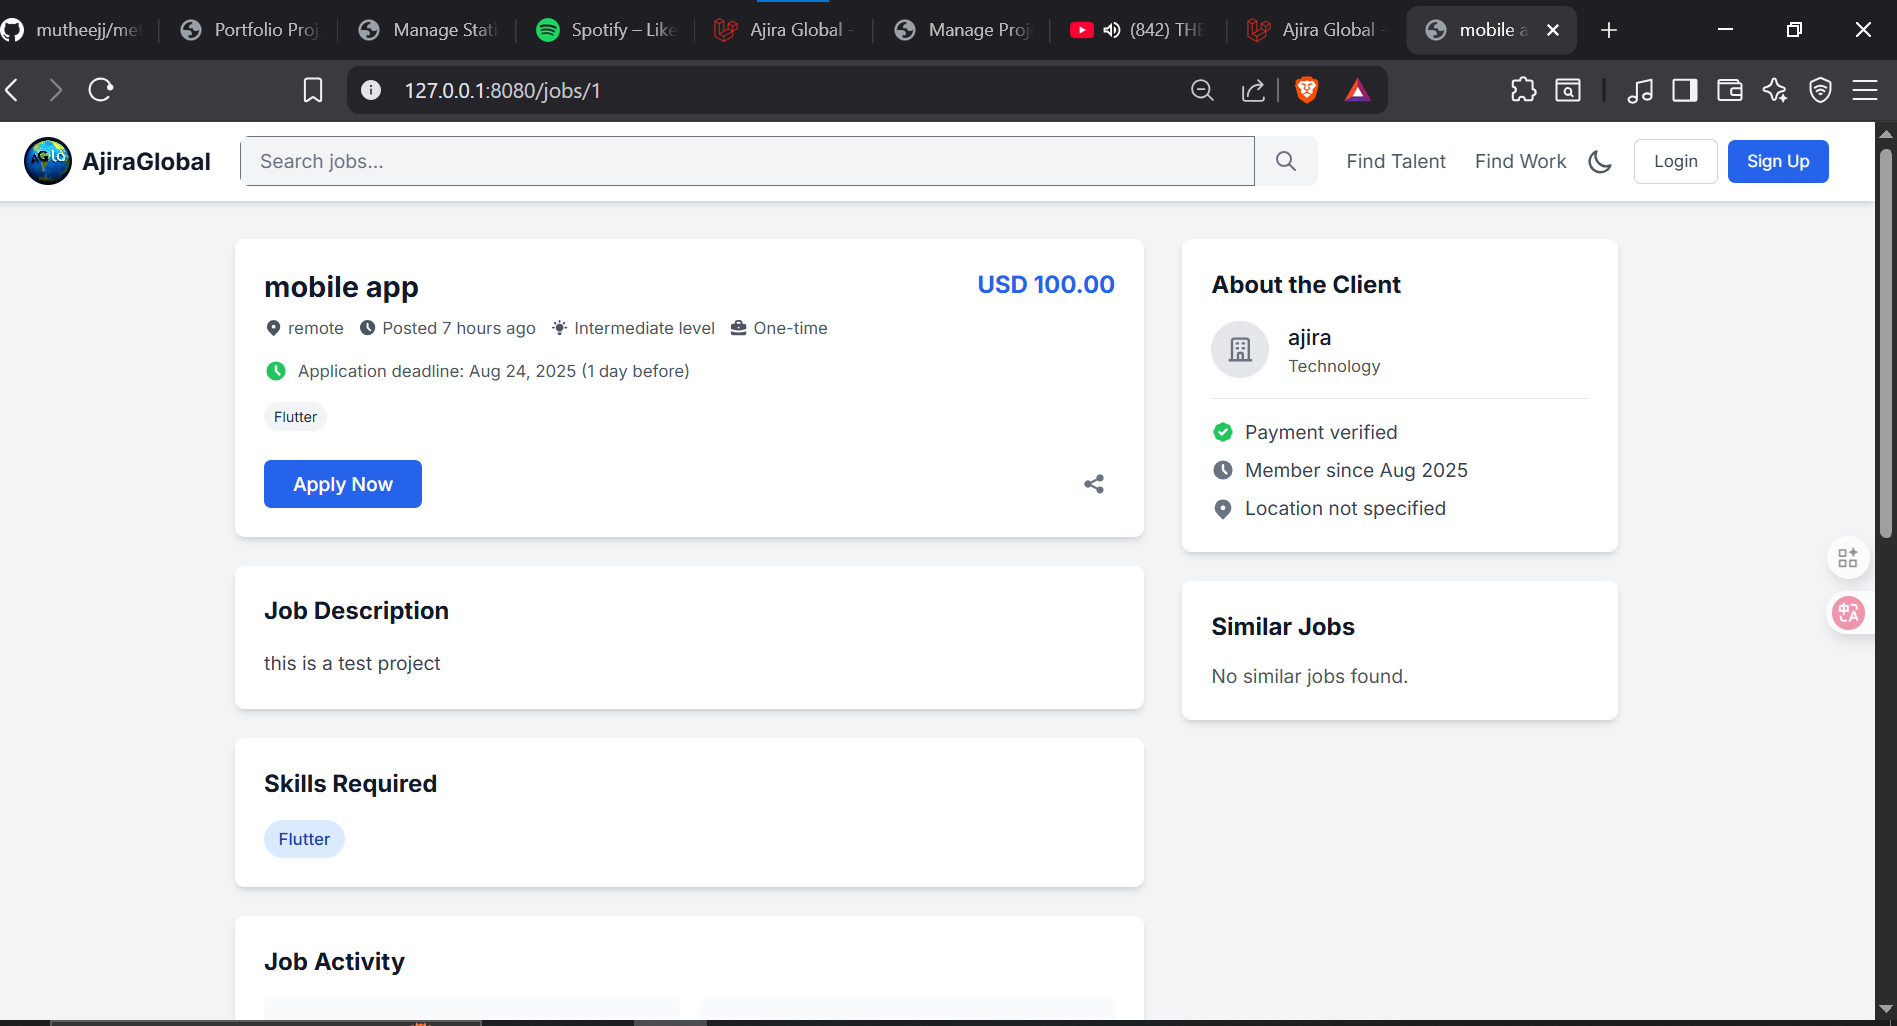The width and height of the screenshot is (1897, 1026).
Task: Click the share icon on job card
Action: [1094, 484]
